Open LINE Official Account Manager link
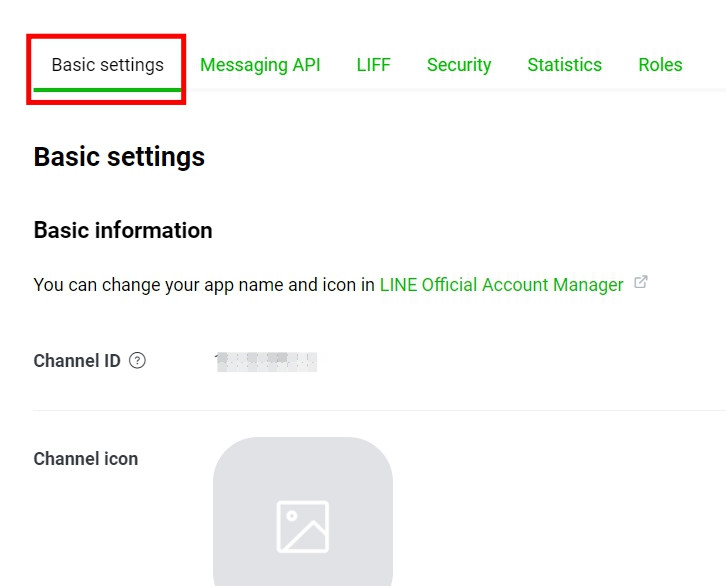 coord(501,285)
